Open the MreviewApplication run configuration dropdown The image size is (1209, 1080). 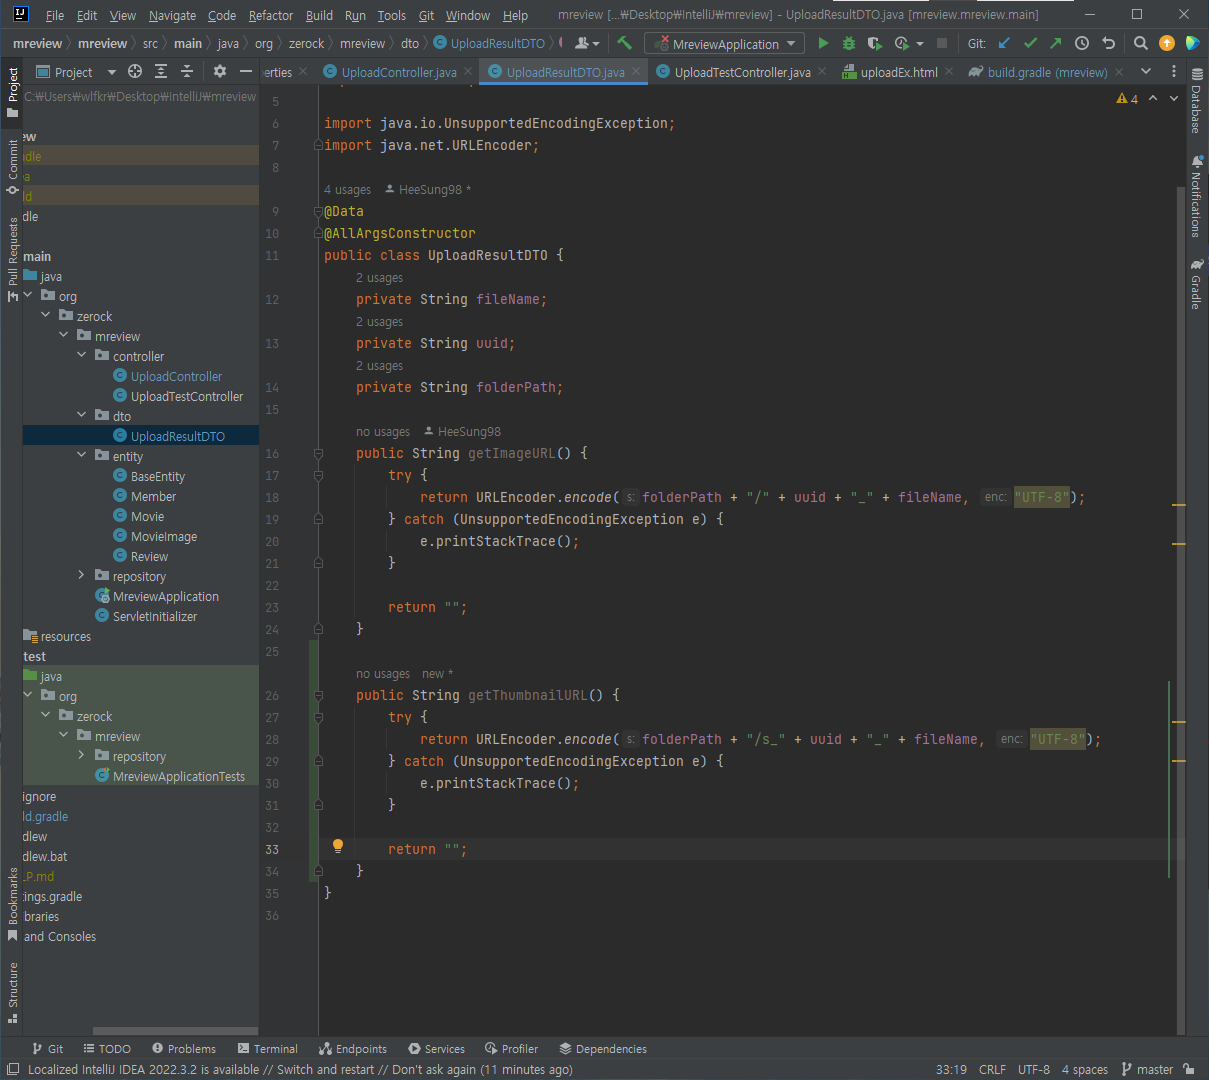tap(725, 44)
